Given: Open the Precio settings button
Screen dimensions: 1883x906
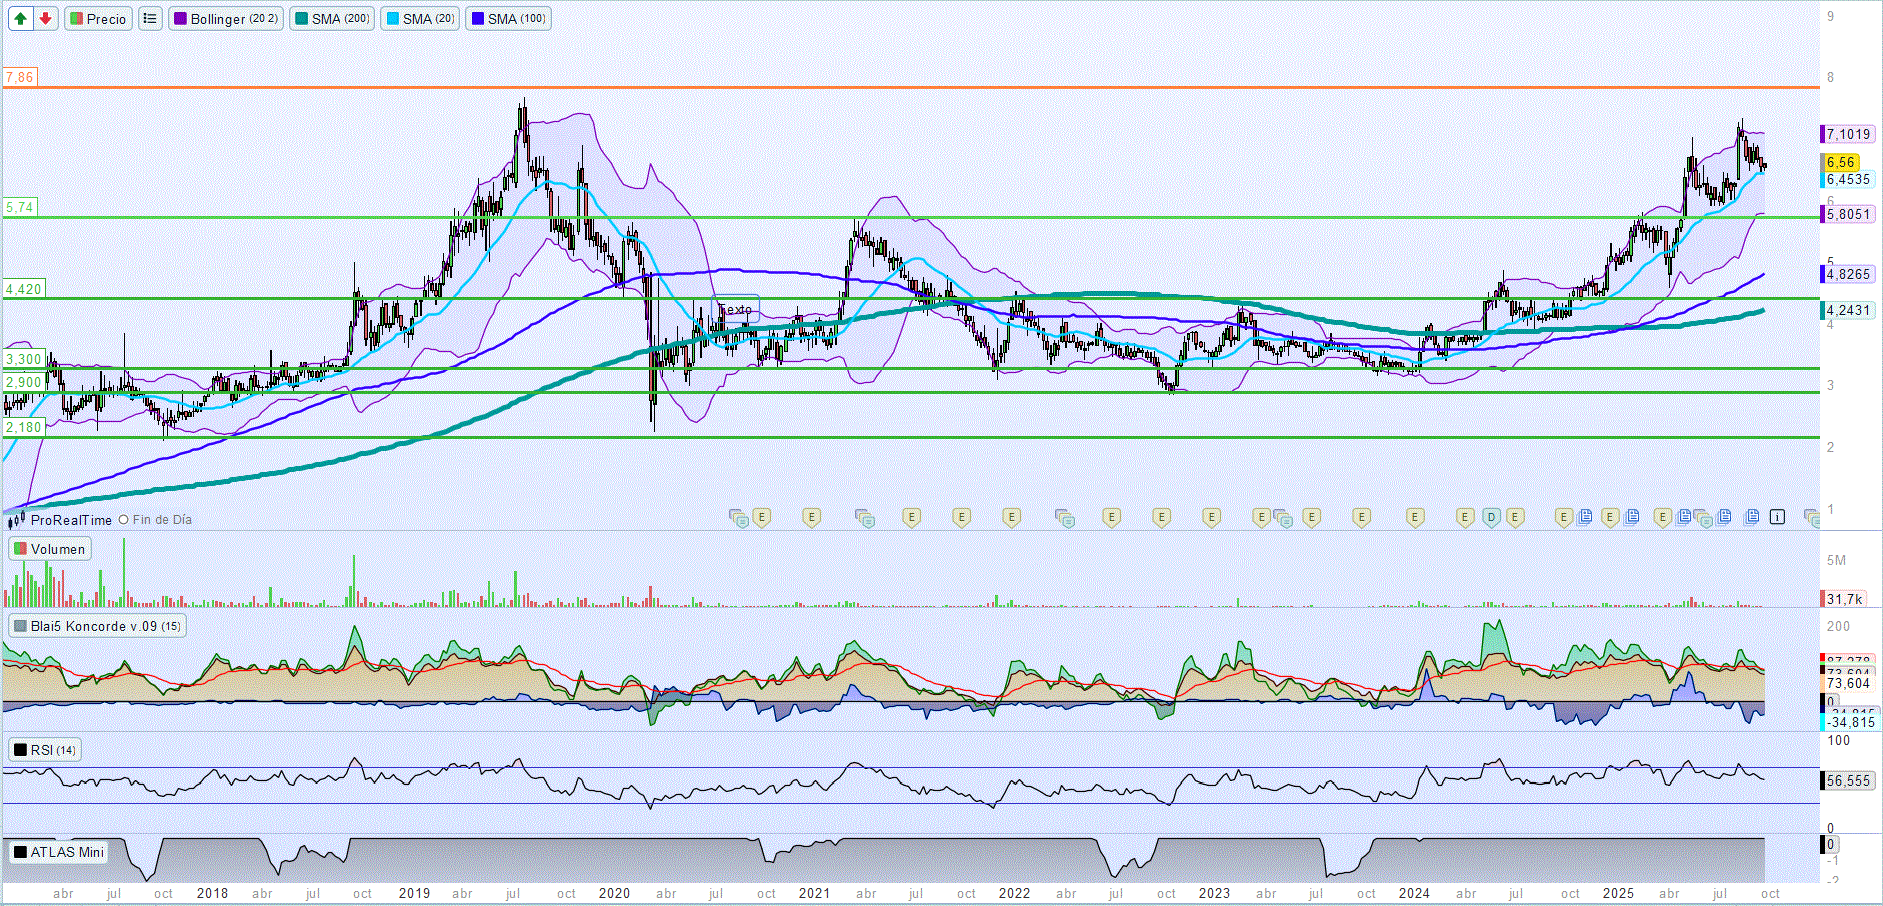Looking at the screenshot, I should point(98,19).
